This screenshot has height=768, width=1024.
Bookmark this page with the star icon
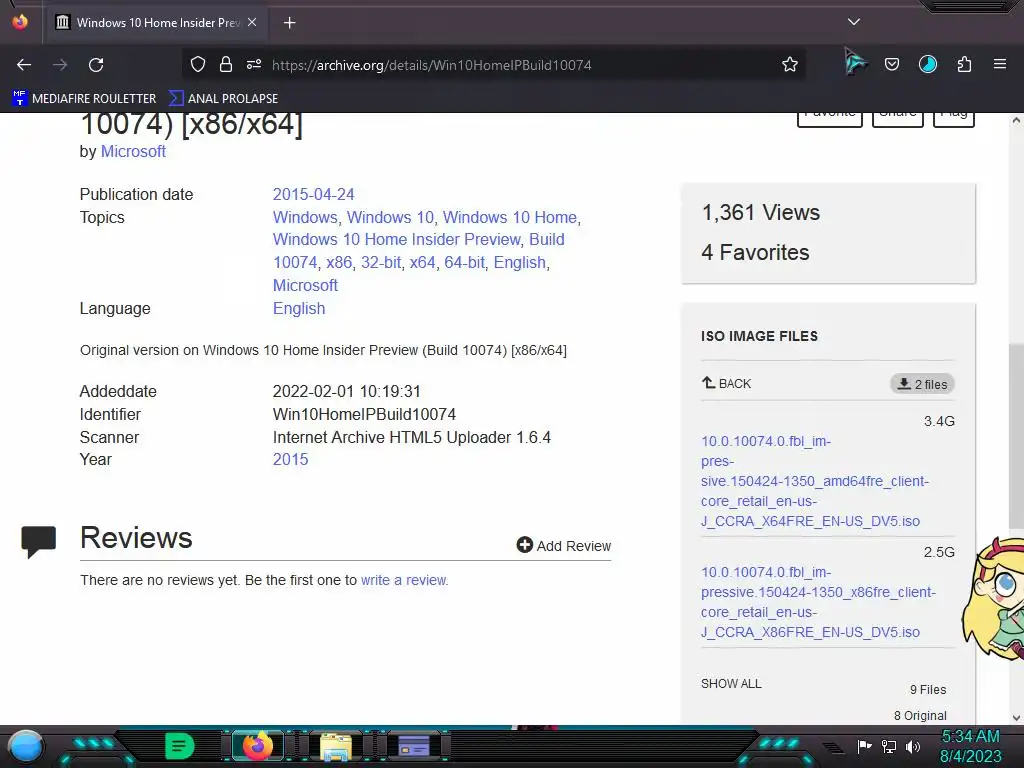[x=790, y=64]
